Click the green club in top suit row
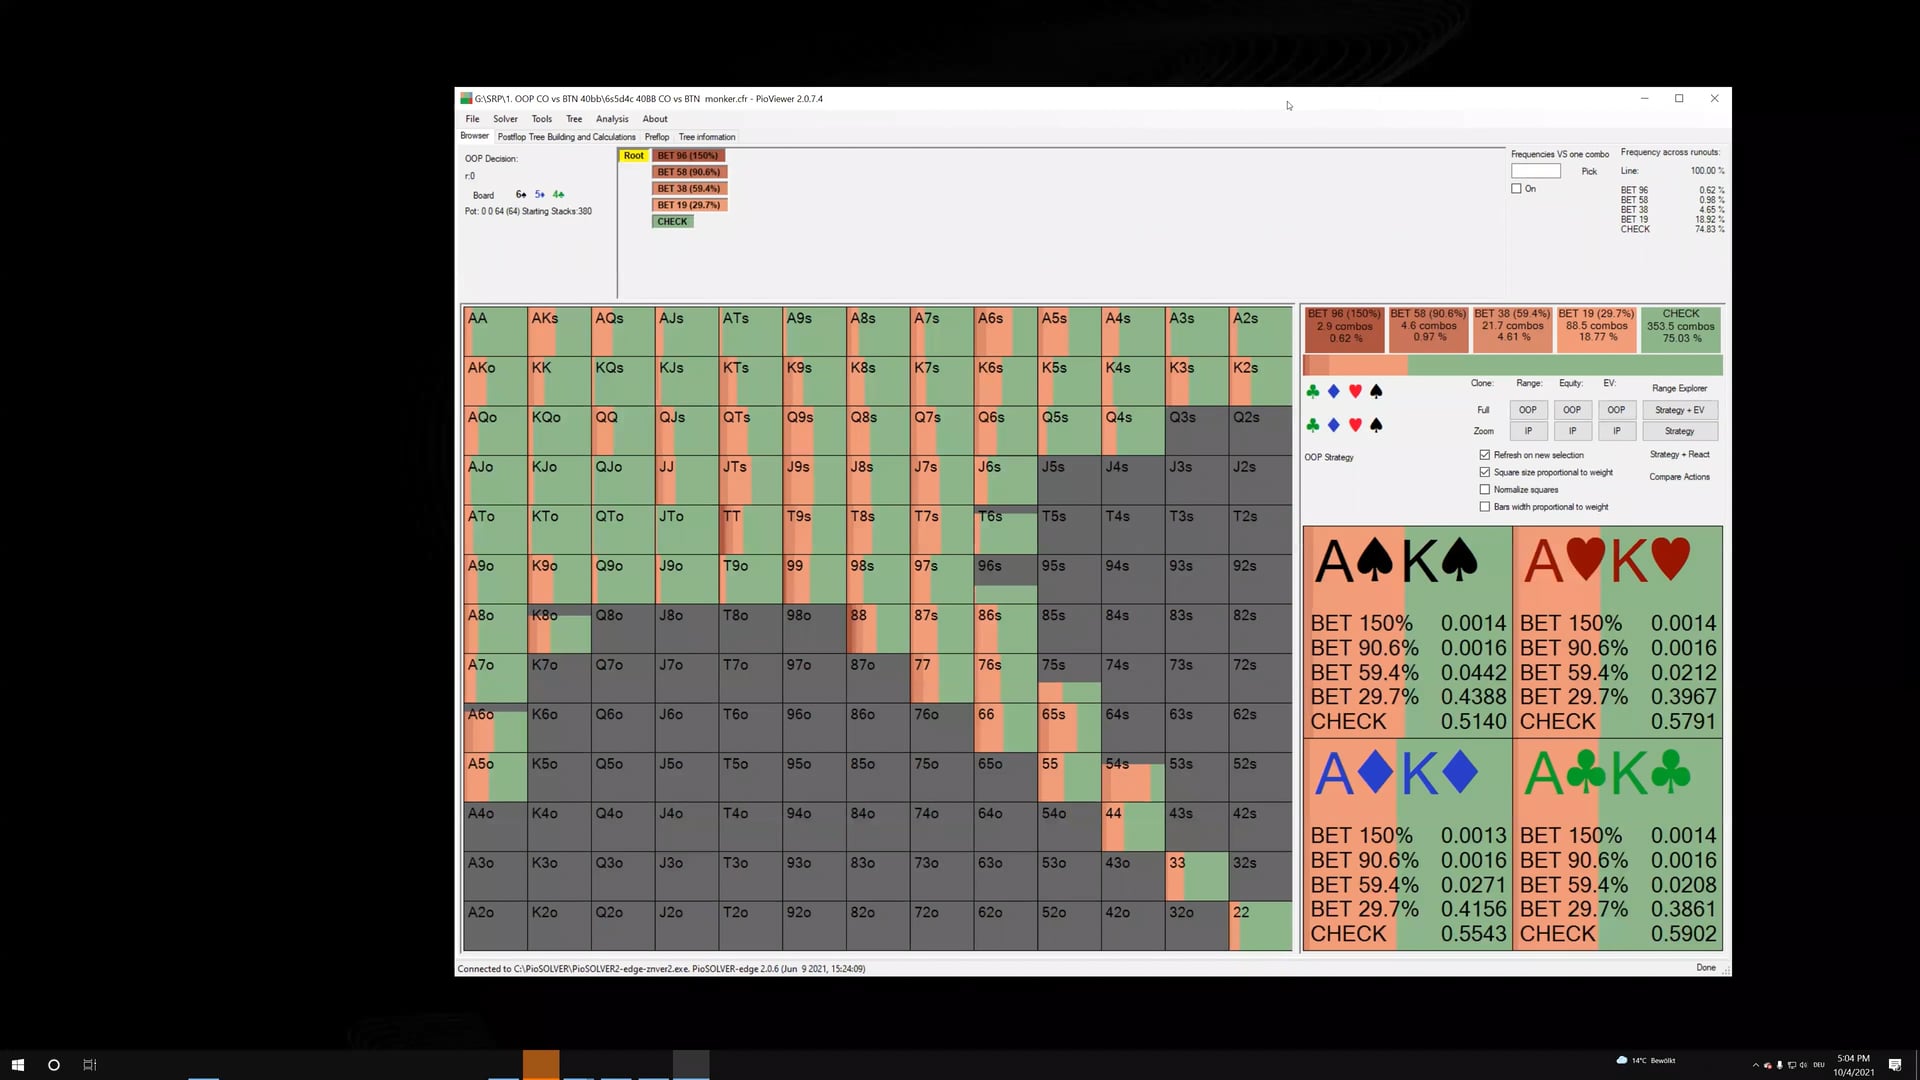This screenshot has height=1080, width=1920. [1313, 391]
